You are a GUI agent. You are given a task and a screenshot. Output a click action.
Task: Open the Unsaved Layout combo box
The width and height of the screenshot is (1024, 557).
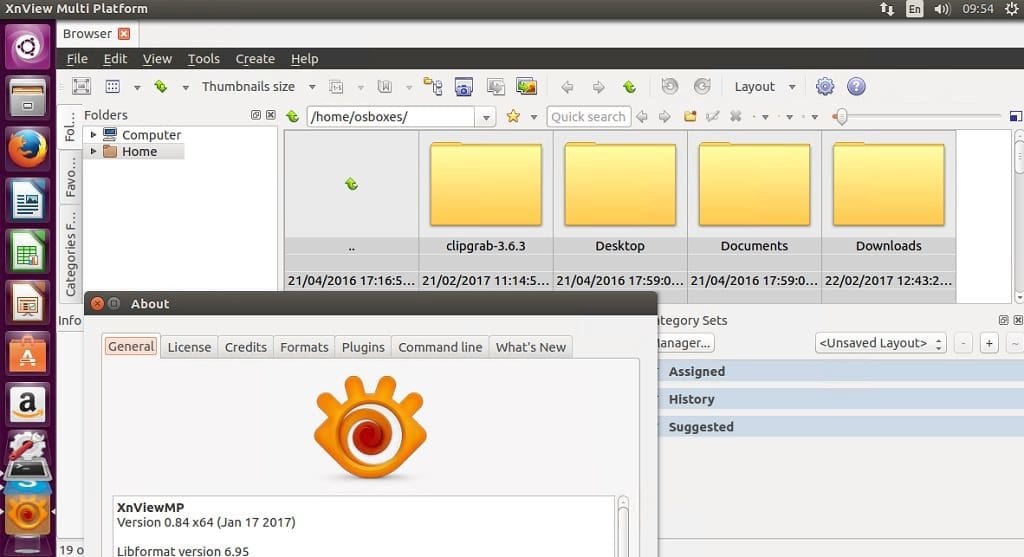[x=881, y=343]
